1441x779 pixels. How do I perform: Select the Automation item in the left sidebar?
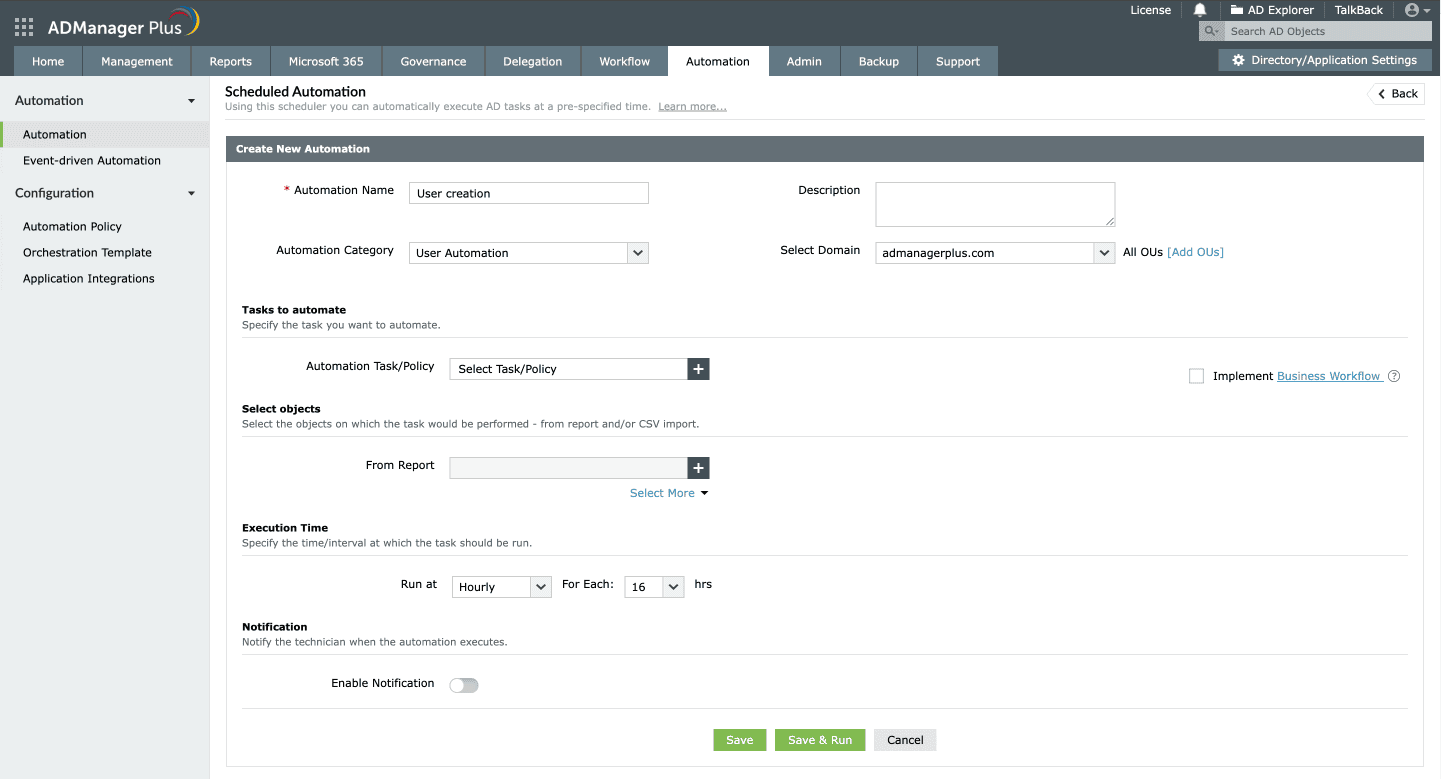click(x=55, y=134)
